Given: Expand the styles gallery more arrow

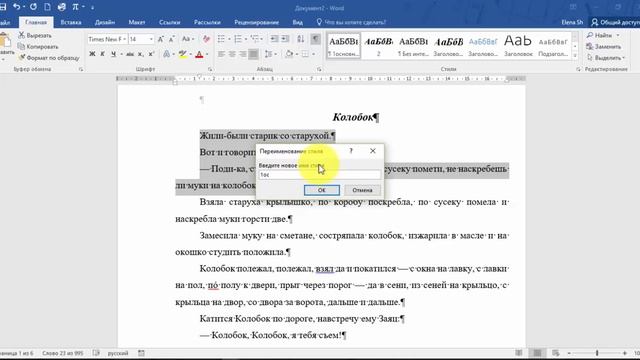Looking at the screenshot, I should tap(575, 55).
